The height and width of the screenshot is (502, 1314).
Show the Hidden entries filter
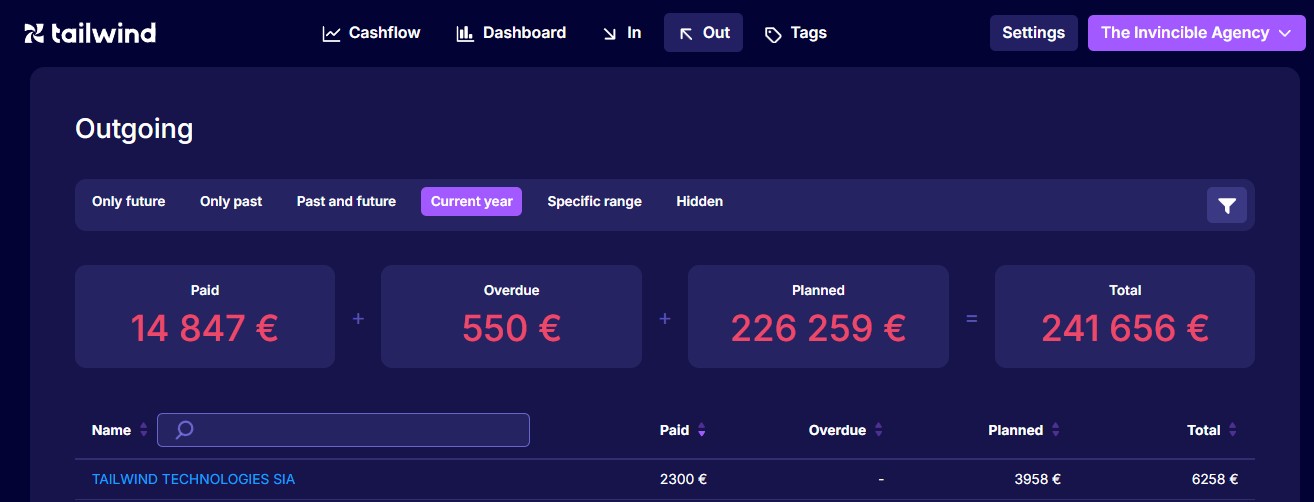699,201
